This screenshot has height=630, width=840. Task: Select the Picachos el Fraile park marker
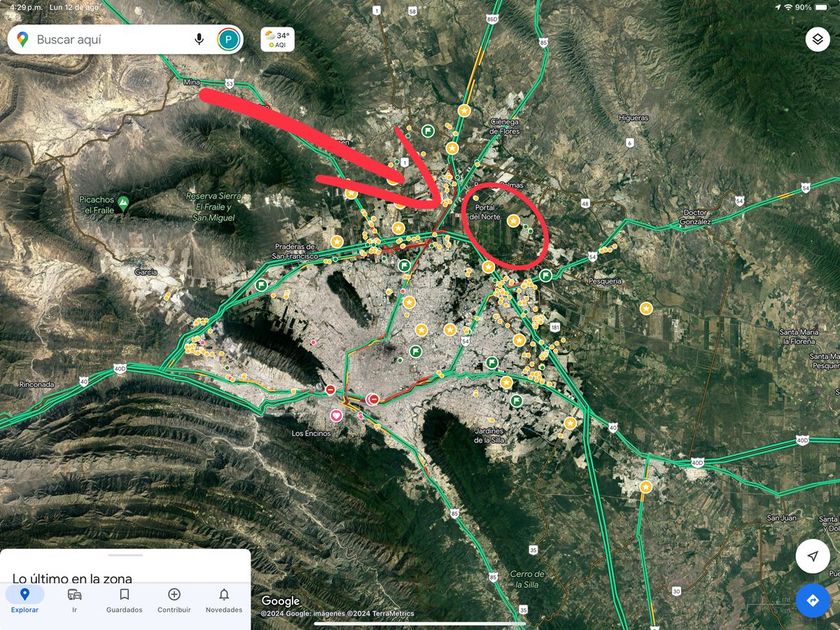coord(124,203)
